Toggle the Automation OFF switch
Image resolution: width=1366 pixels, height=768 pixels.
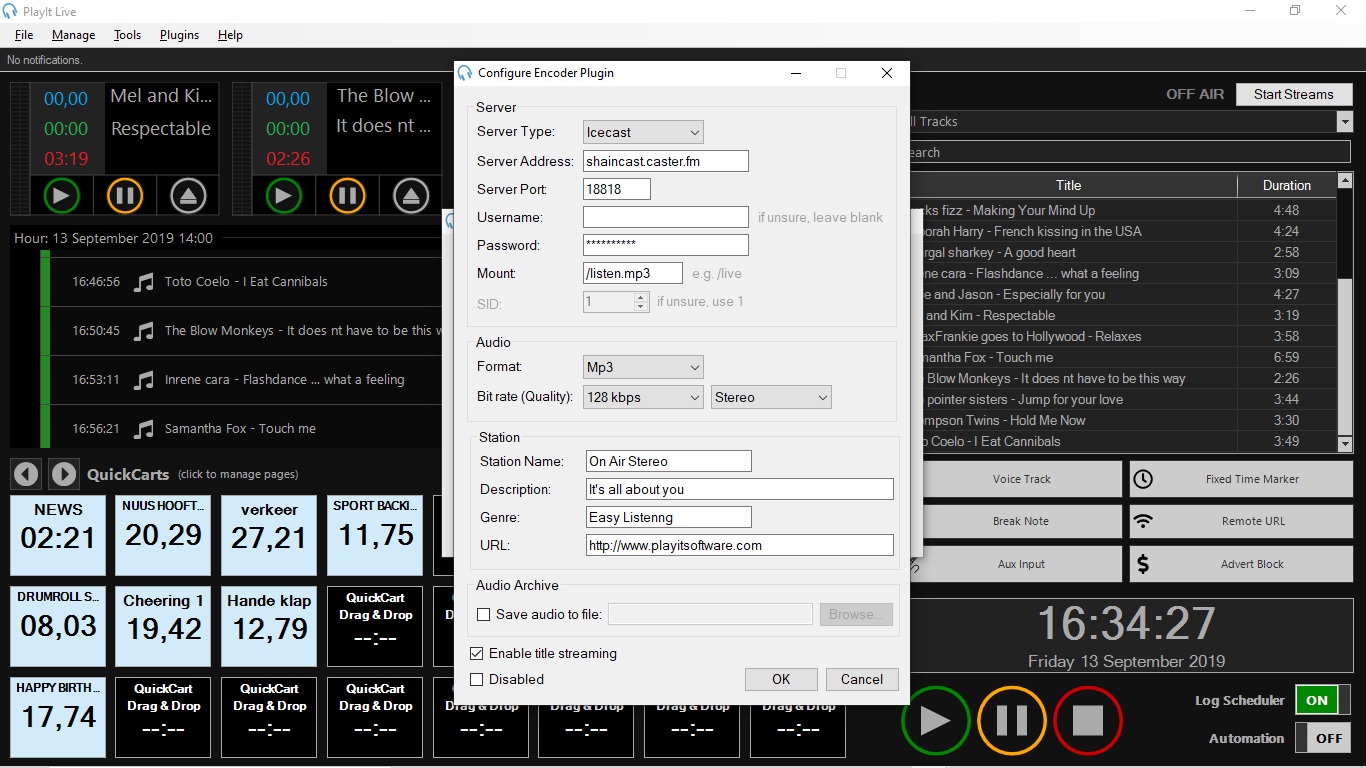pyautogui.click(x=1323, y=738)
